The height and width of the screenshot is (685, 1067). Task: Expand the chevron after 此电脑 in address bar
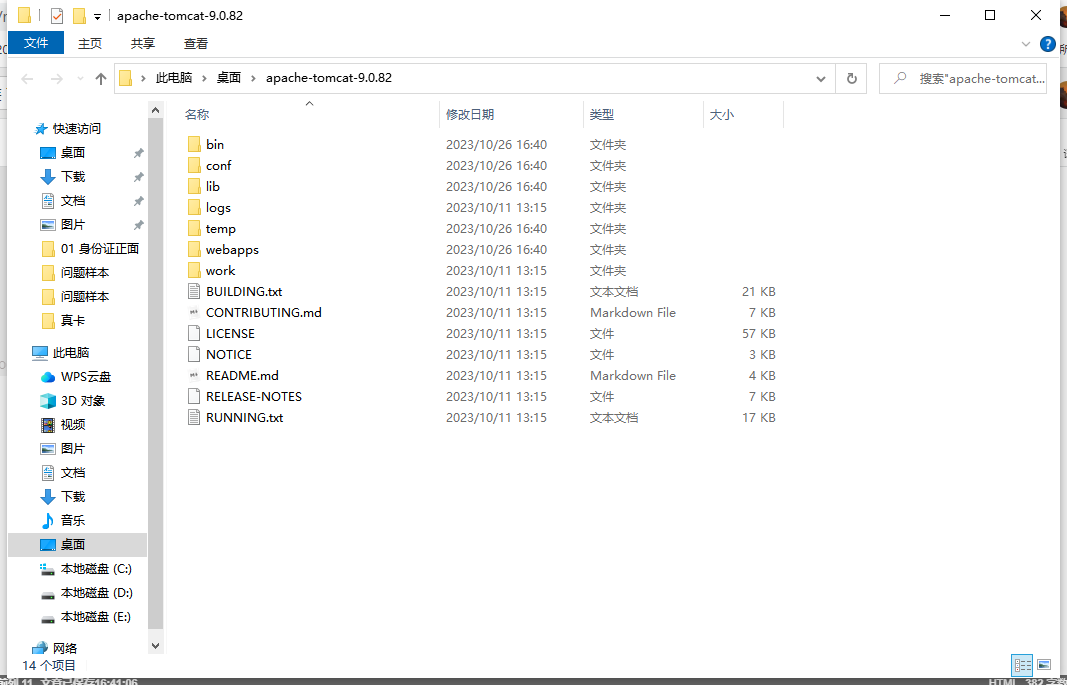[x=204, y=78]
